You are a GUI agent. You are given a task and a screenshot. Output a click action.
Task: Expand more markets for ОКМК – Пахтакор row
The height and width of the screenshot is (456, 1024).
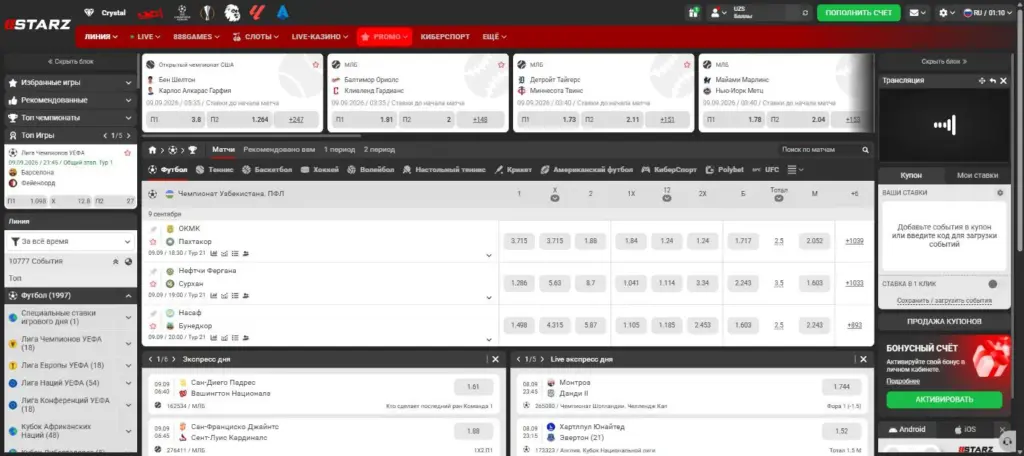click(x=489, y=256)
